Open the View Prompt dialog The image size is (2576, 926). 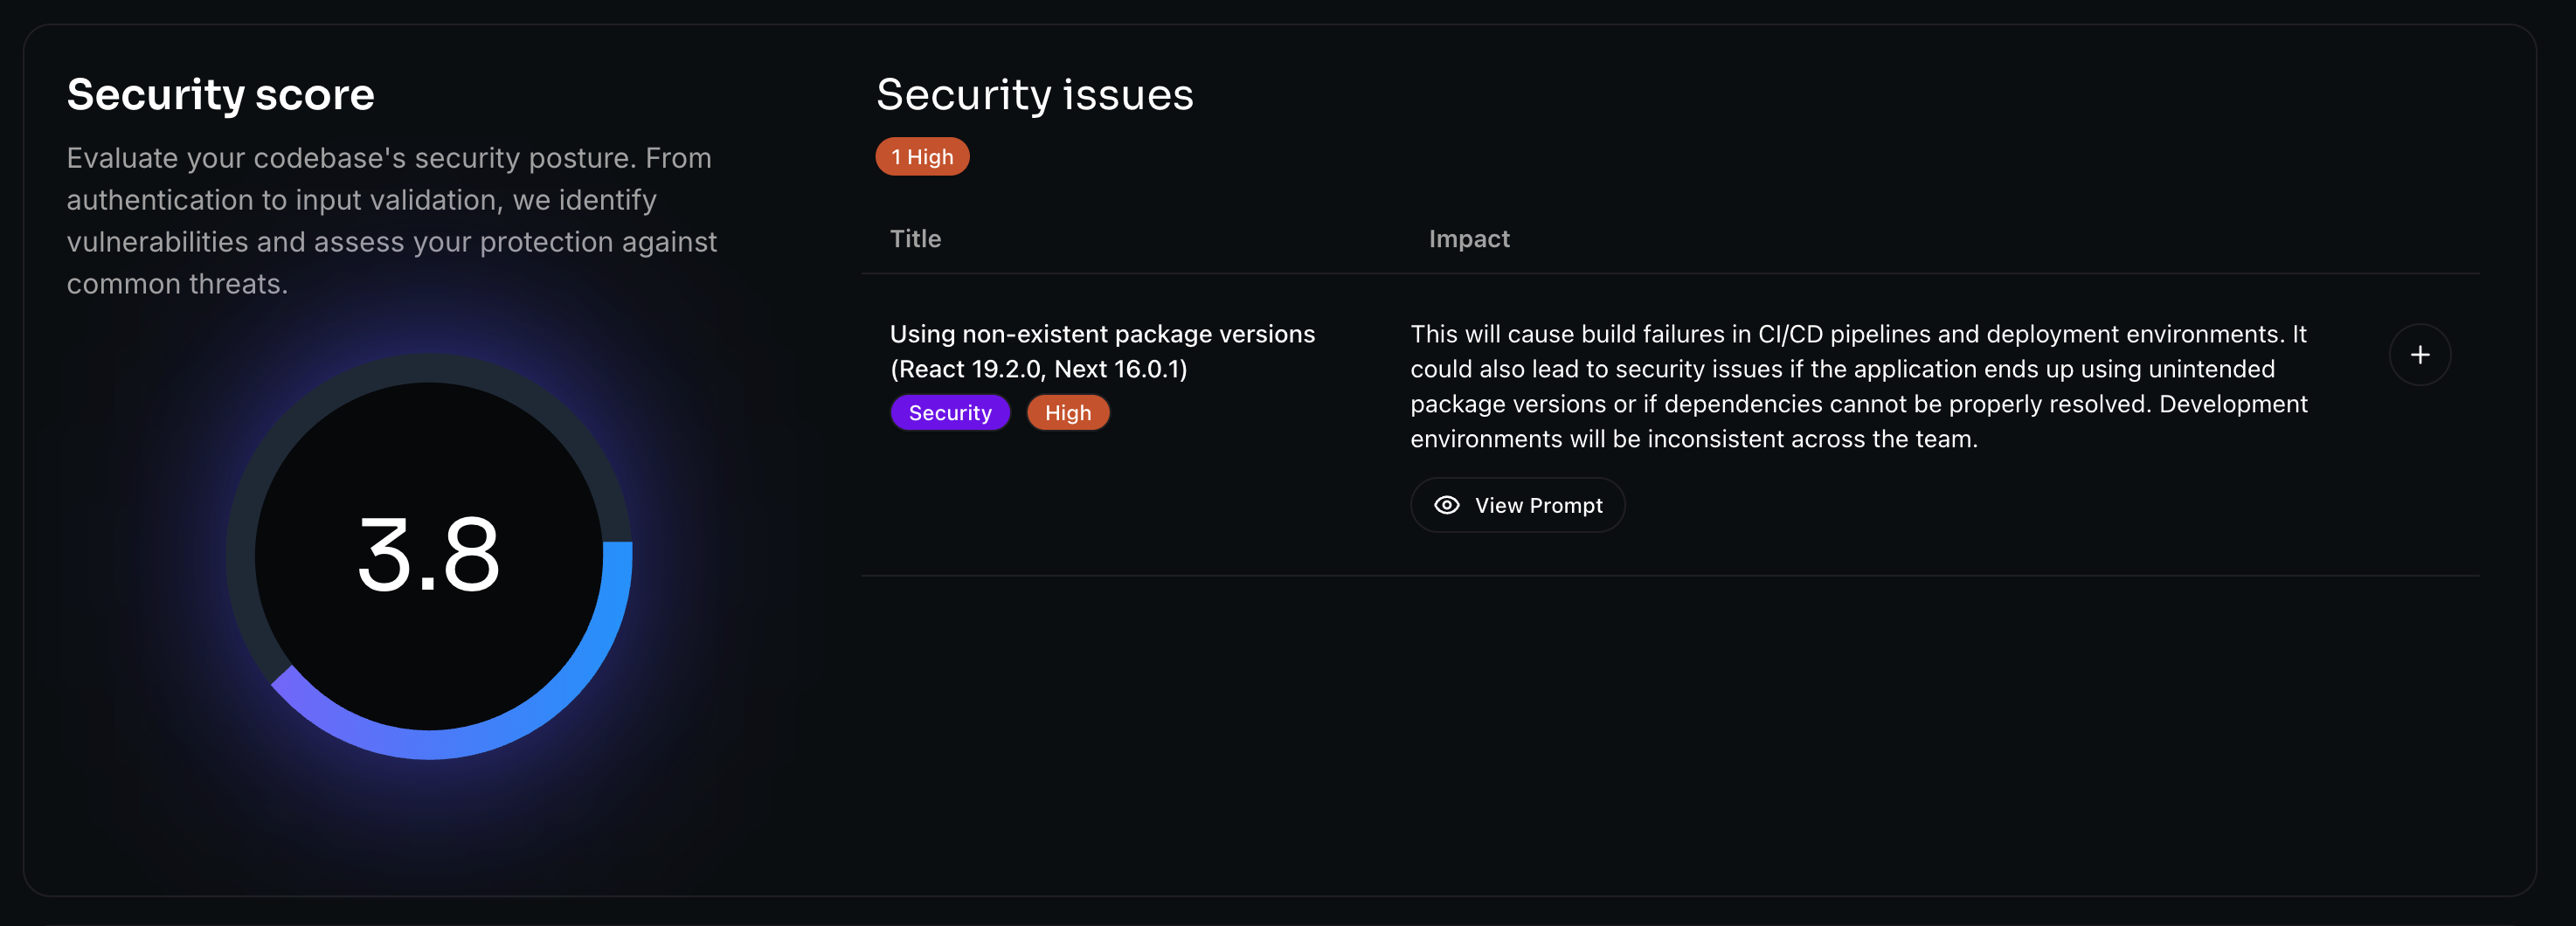click(x=1517, y=505)
